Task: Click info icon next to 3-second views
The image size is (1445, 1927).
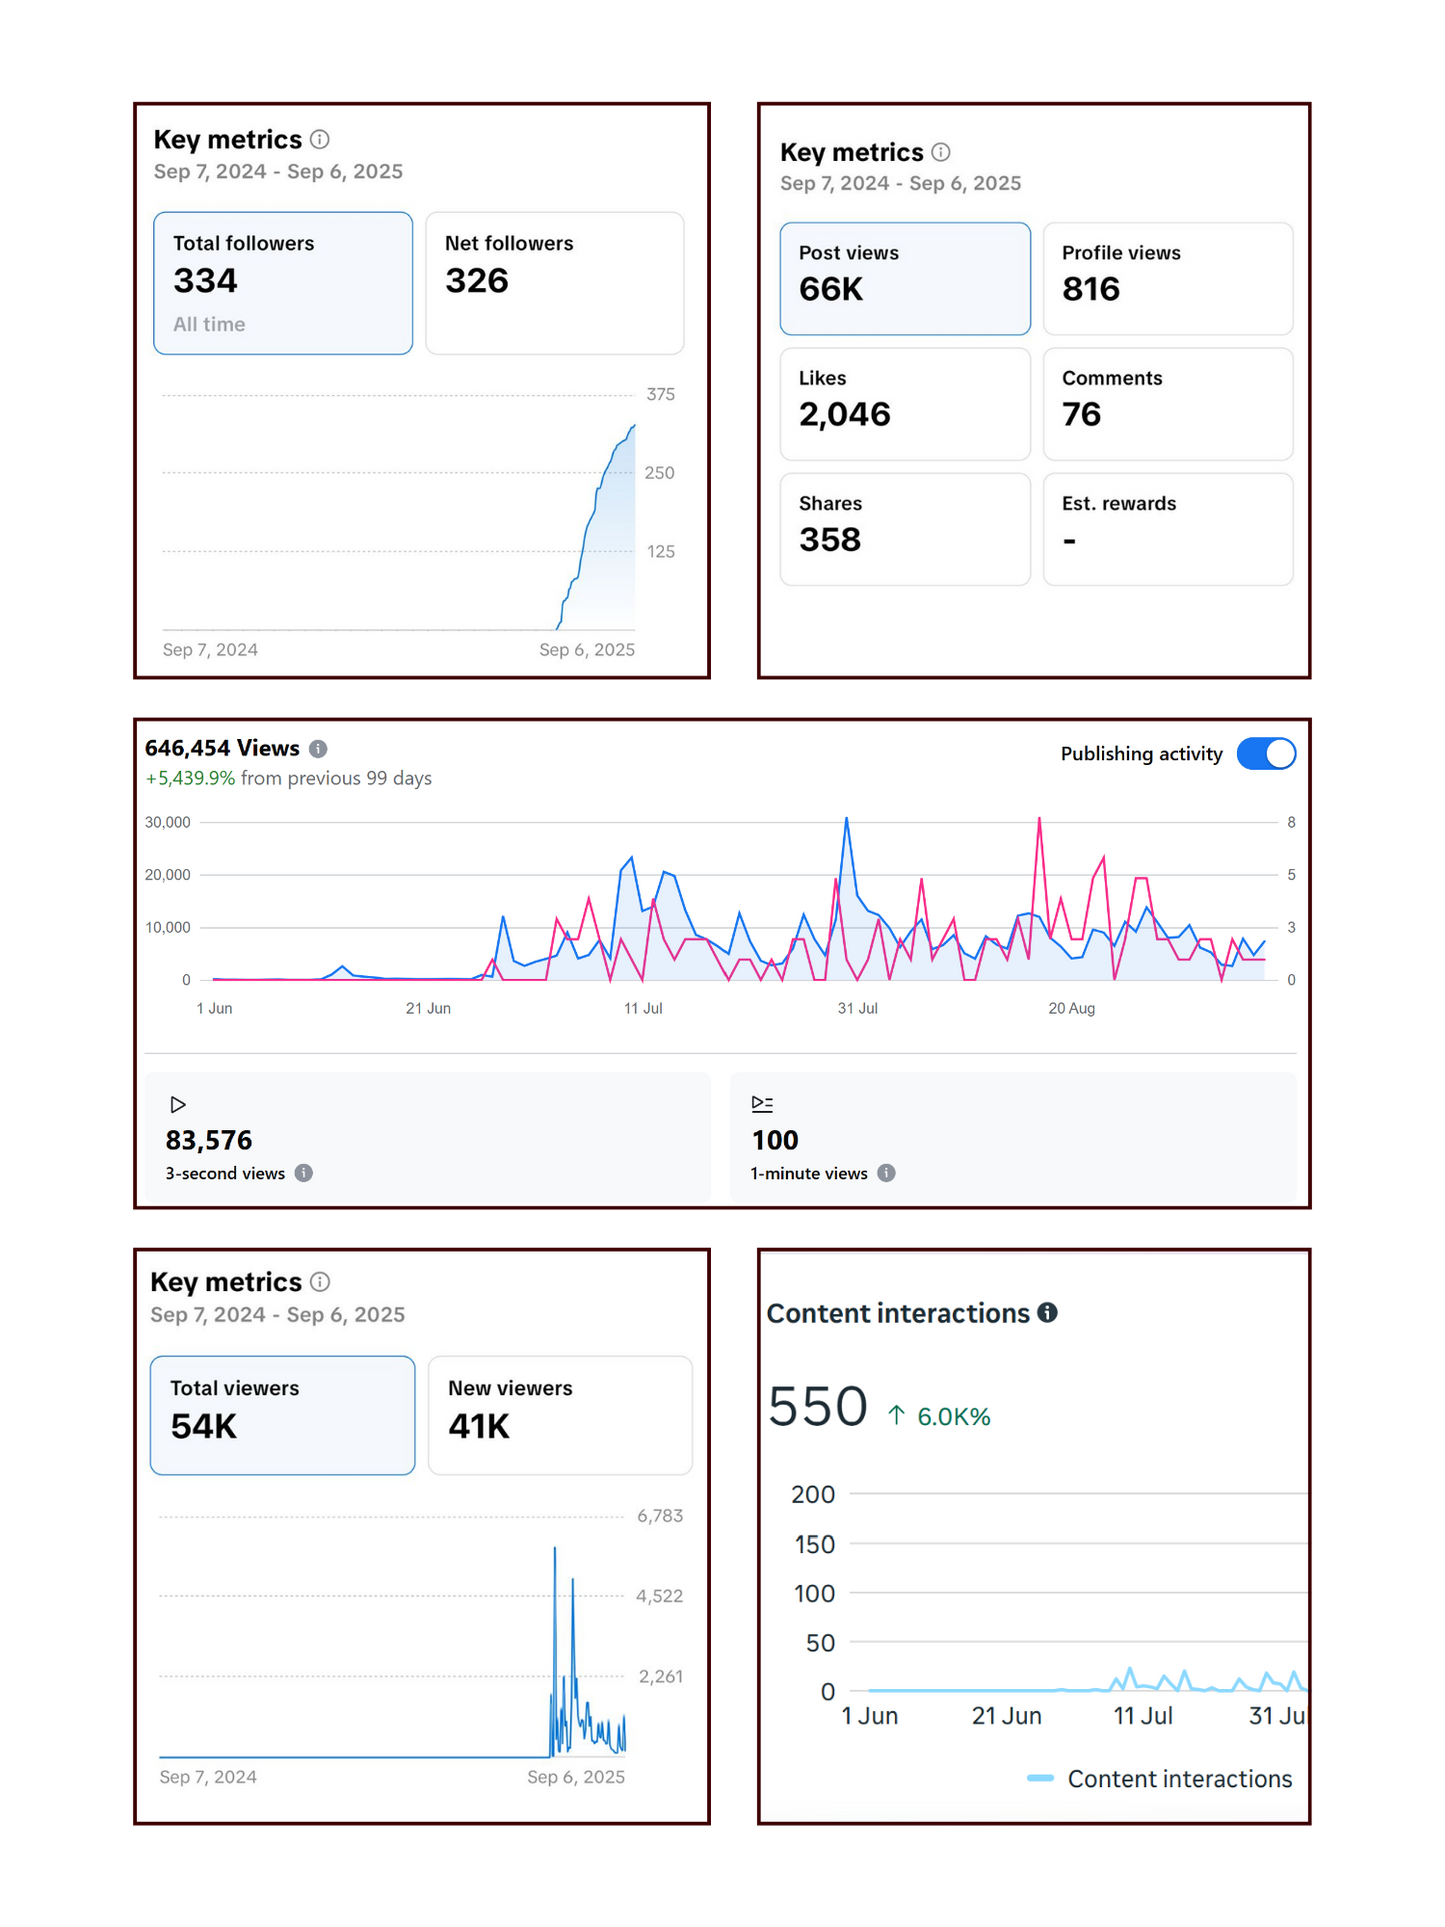Action: 304,1173
